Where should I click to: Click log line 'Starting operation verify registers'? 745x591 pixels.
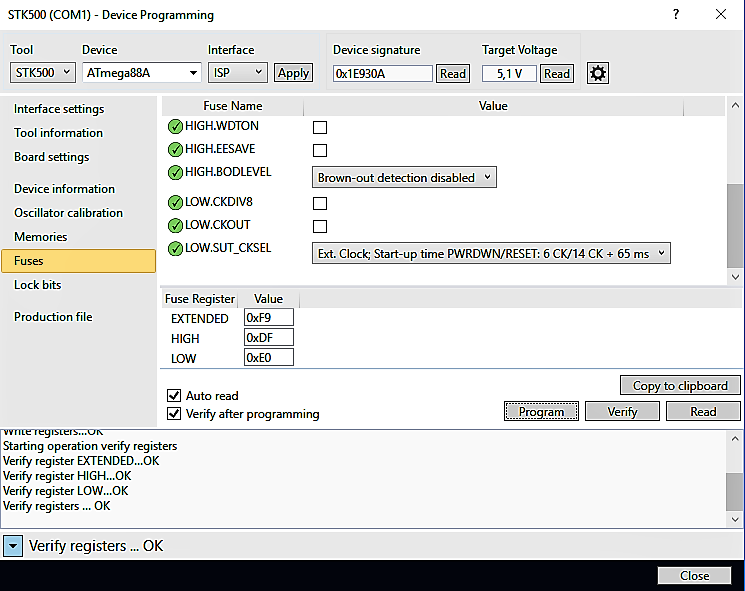coord(90,446)
